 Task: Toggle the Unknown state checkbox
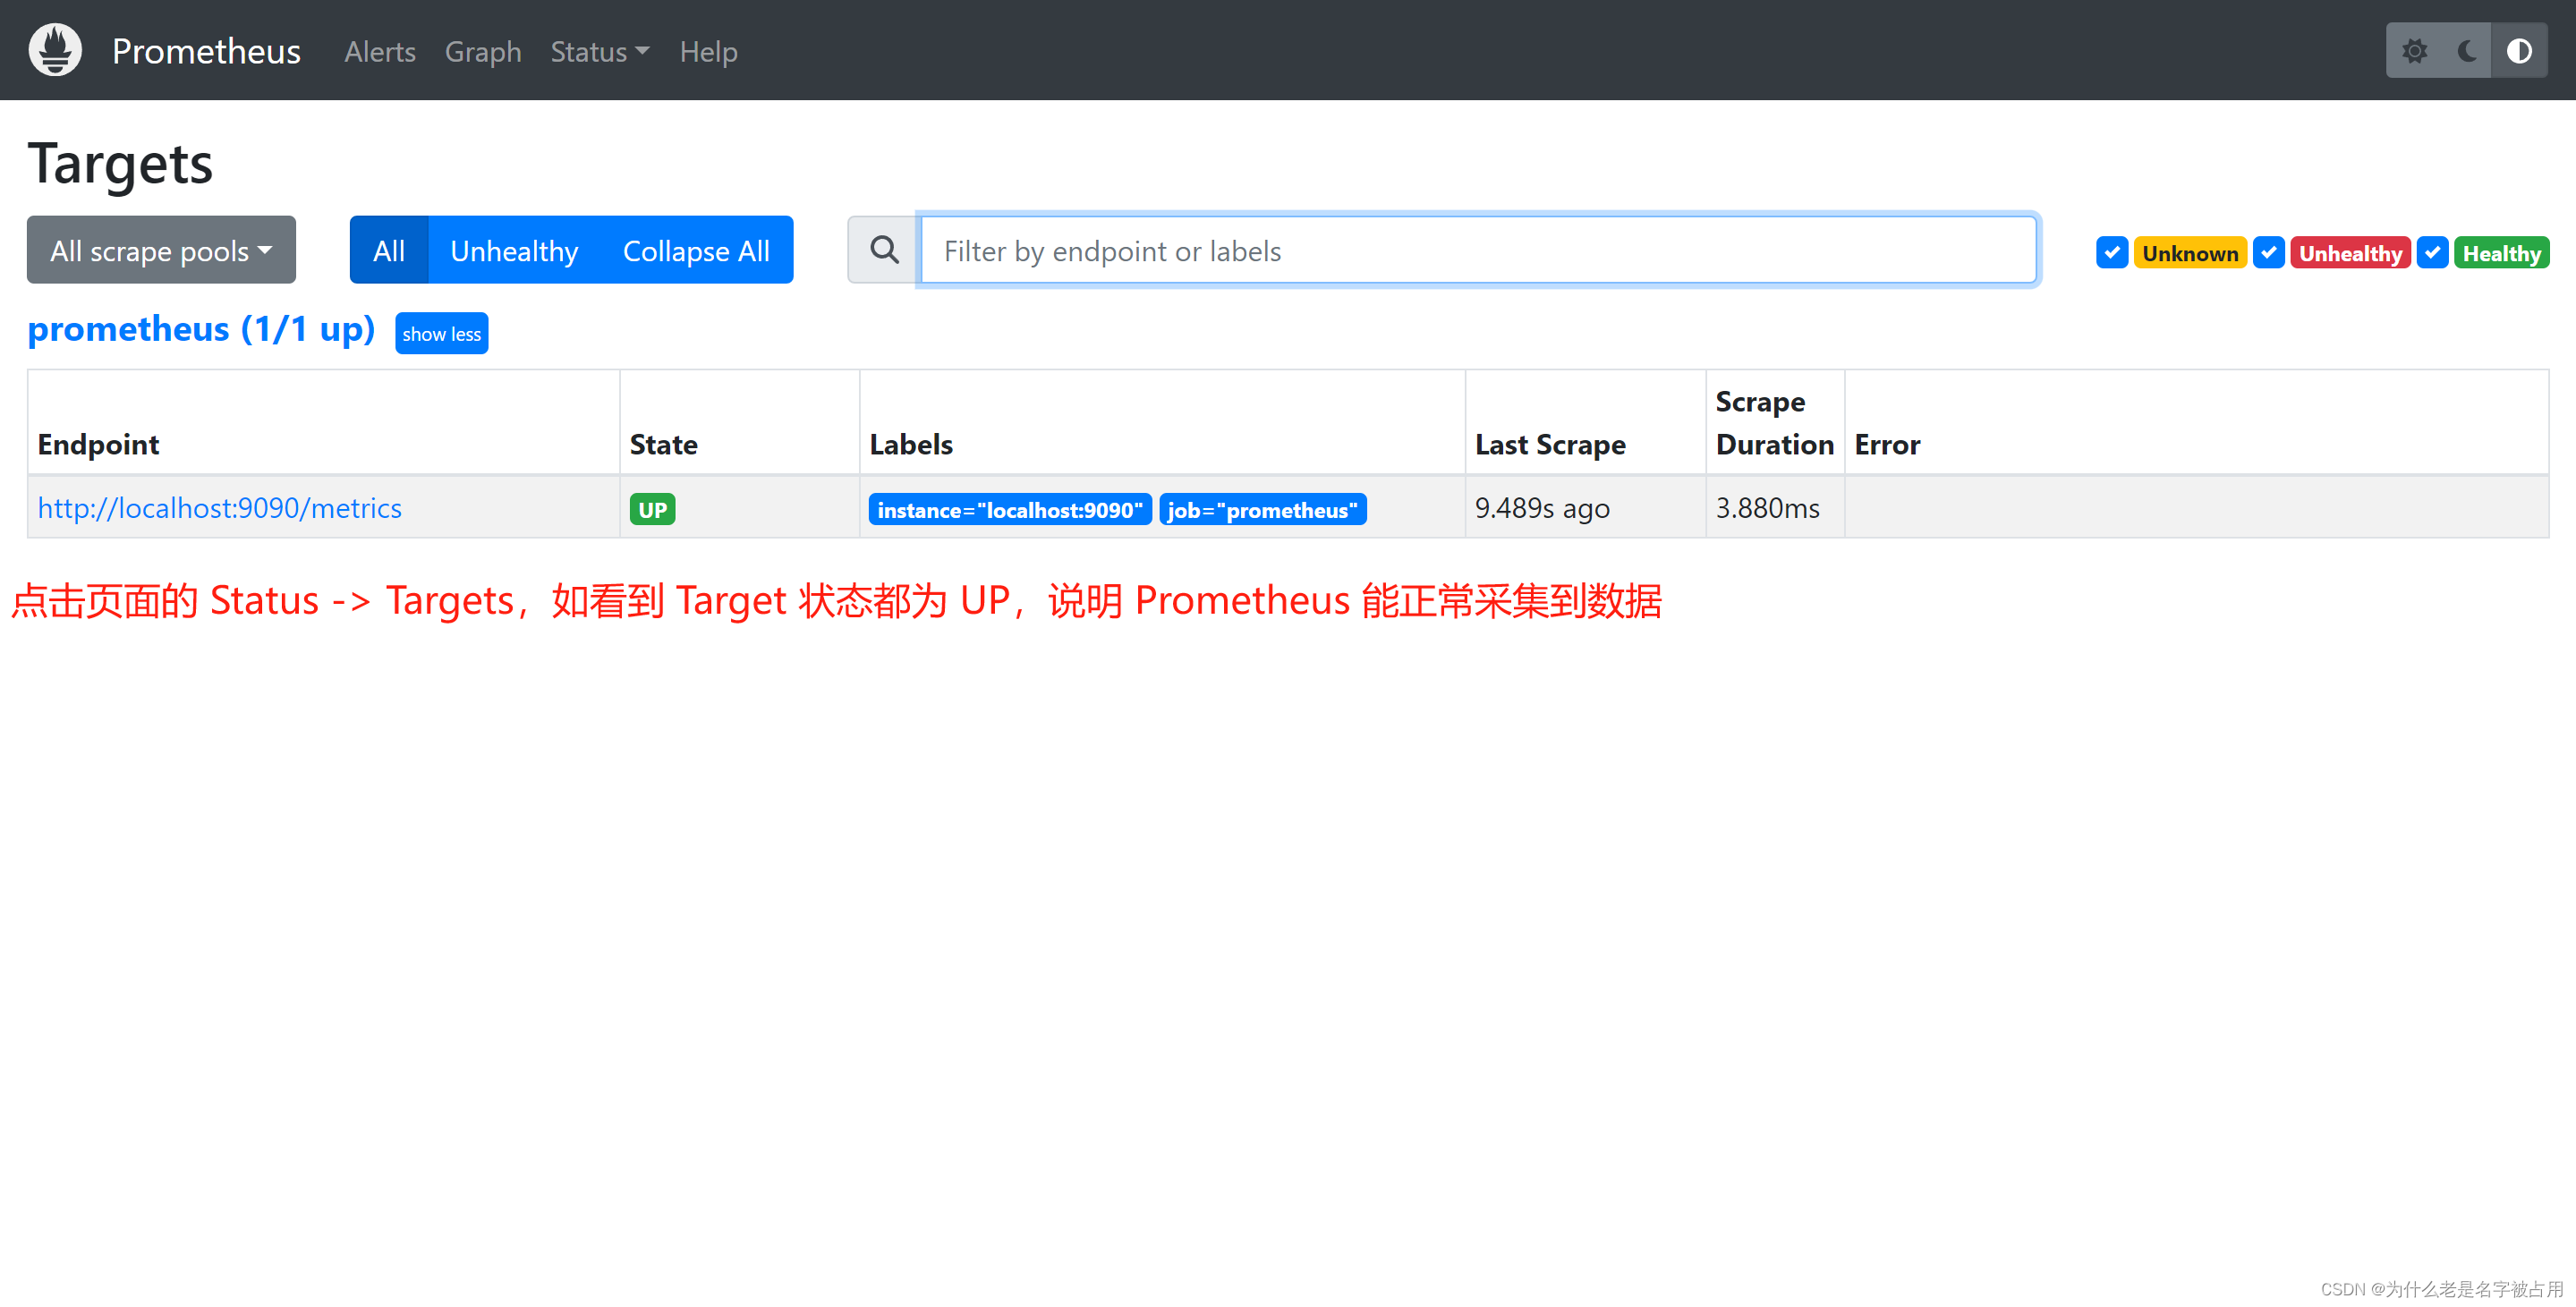[x=2112, y=253]
